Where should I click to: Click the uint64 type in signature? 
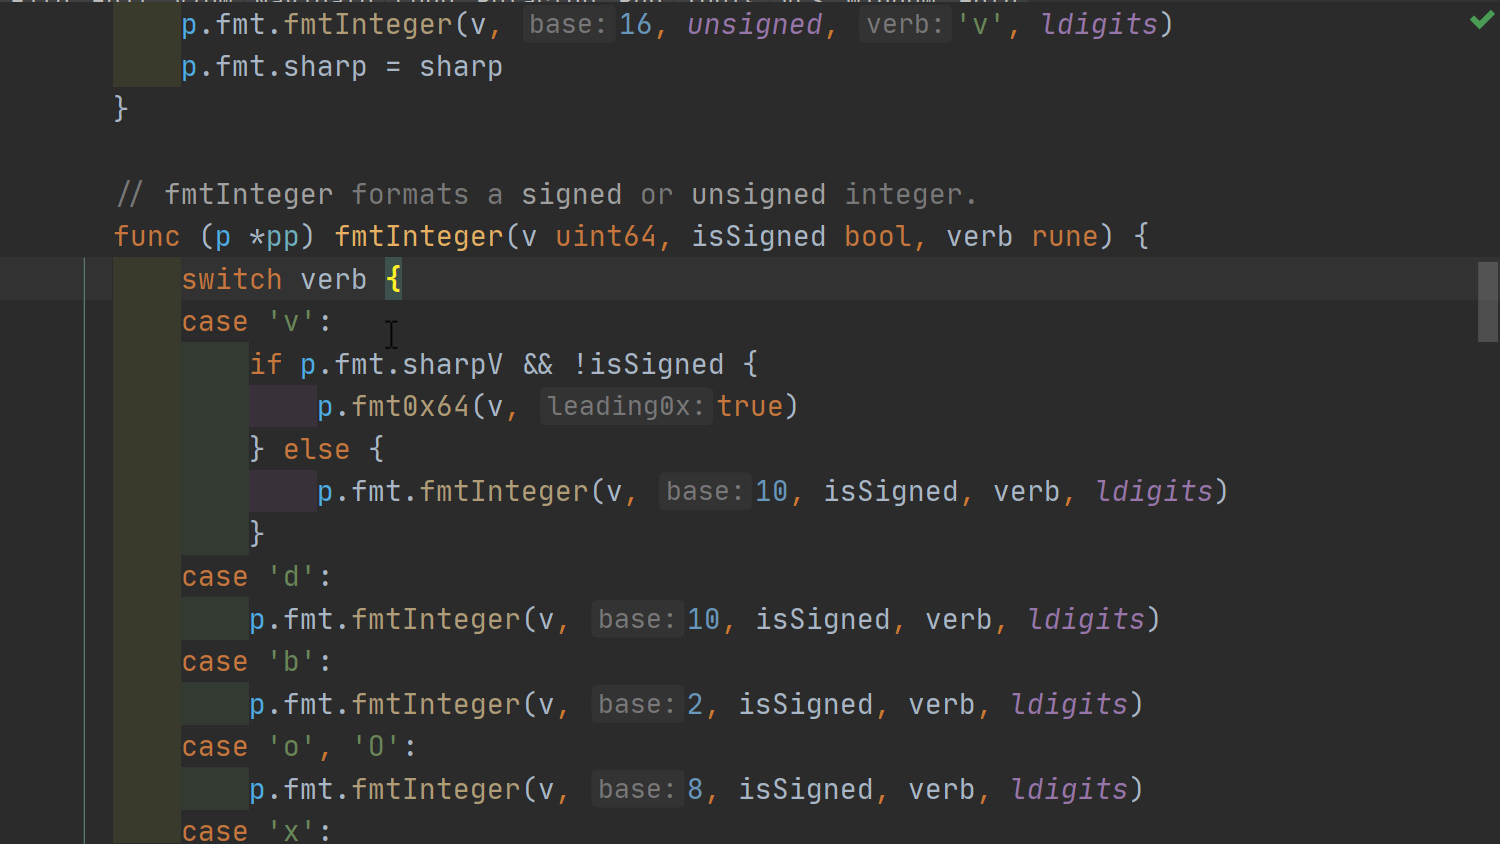pyautogui.click(x=606, y=237)
